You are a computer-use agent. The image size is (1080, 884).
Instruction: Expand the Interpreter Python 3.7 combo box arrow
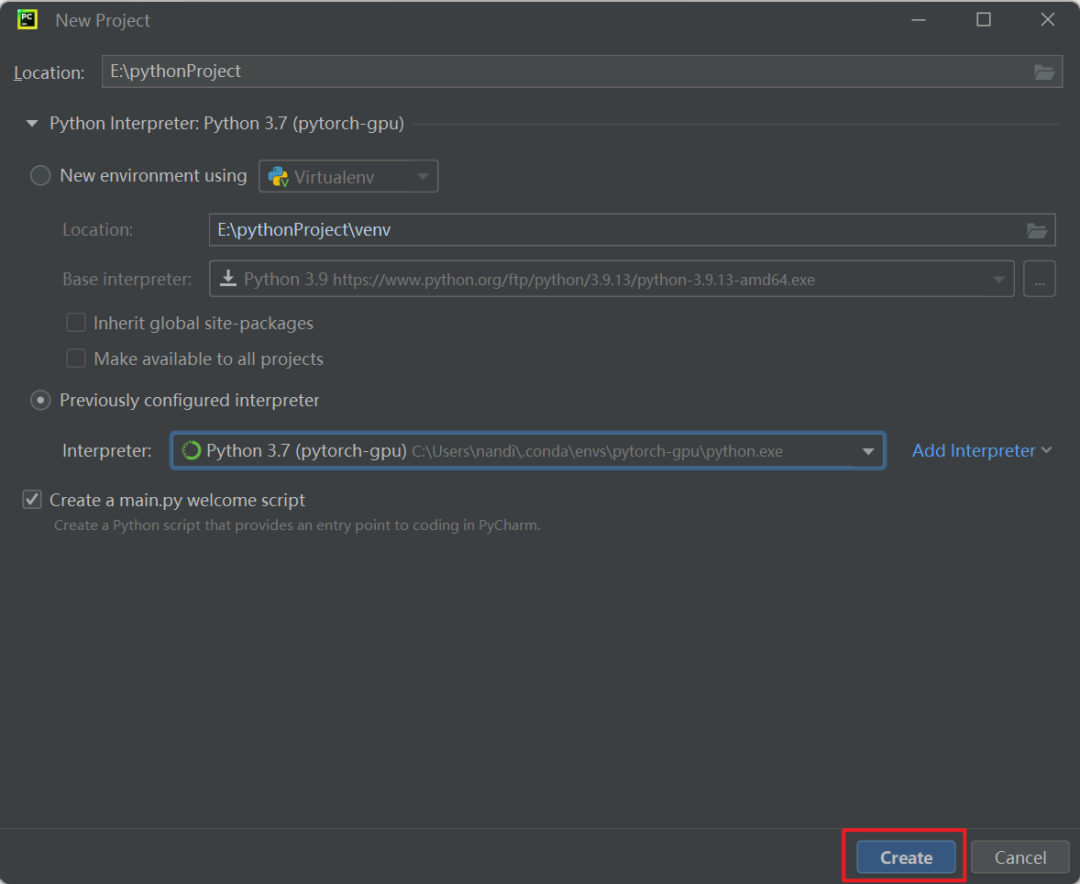(868, 451)
